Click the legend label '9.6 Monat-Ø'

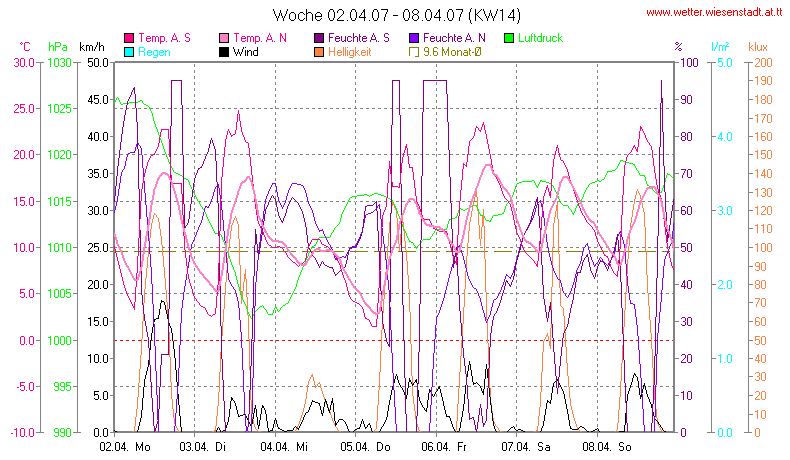click(x=452, y=52)
